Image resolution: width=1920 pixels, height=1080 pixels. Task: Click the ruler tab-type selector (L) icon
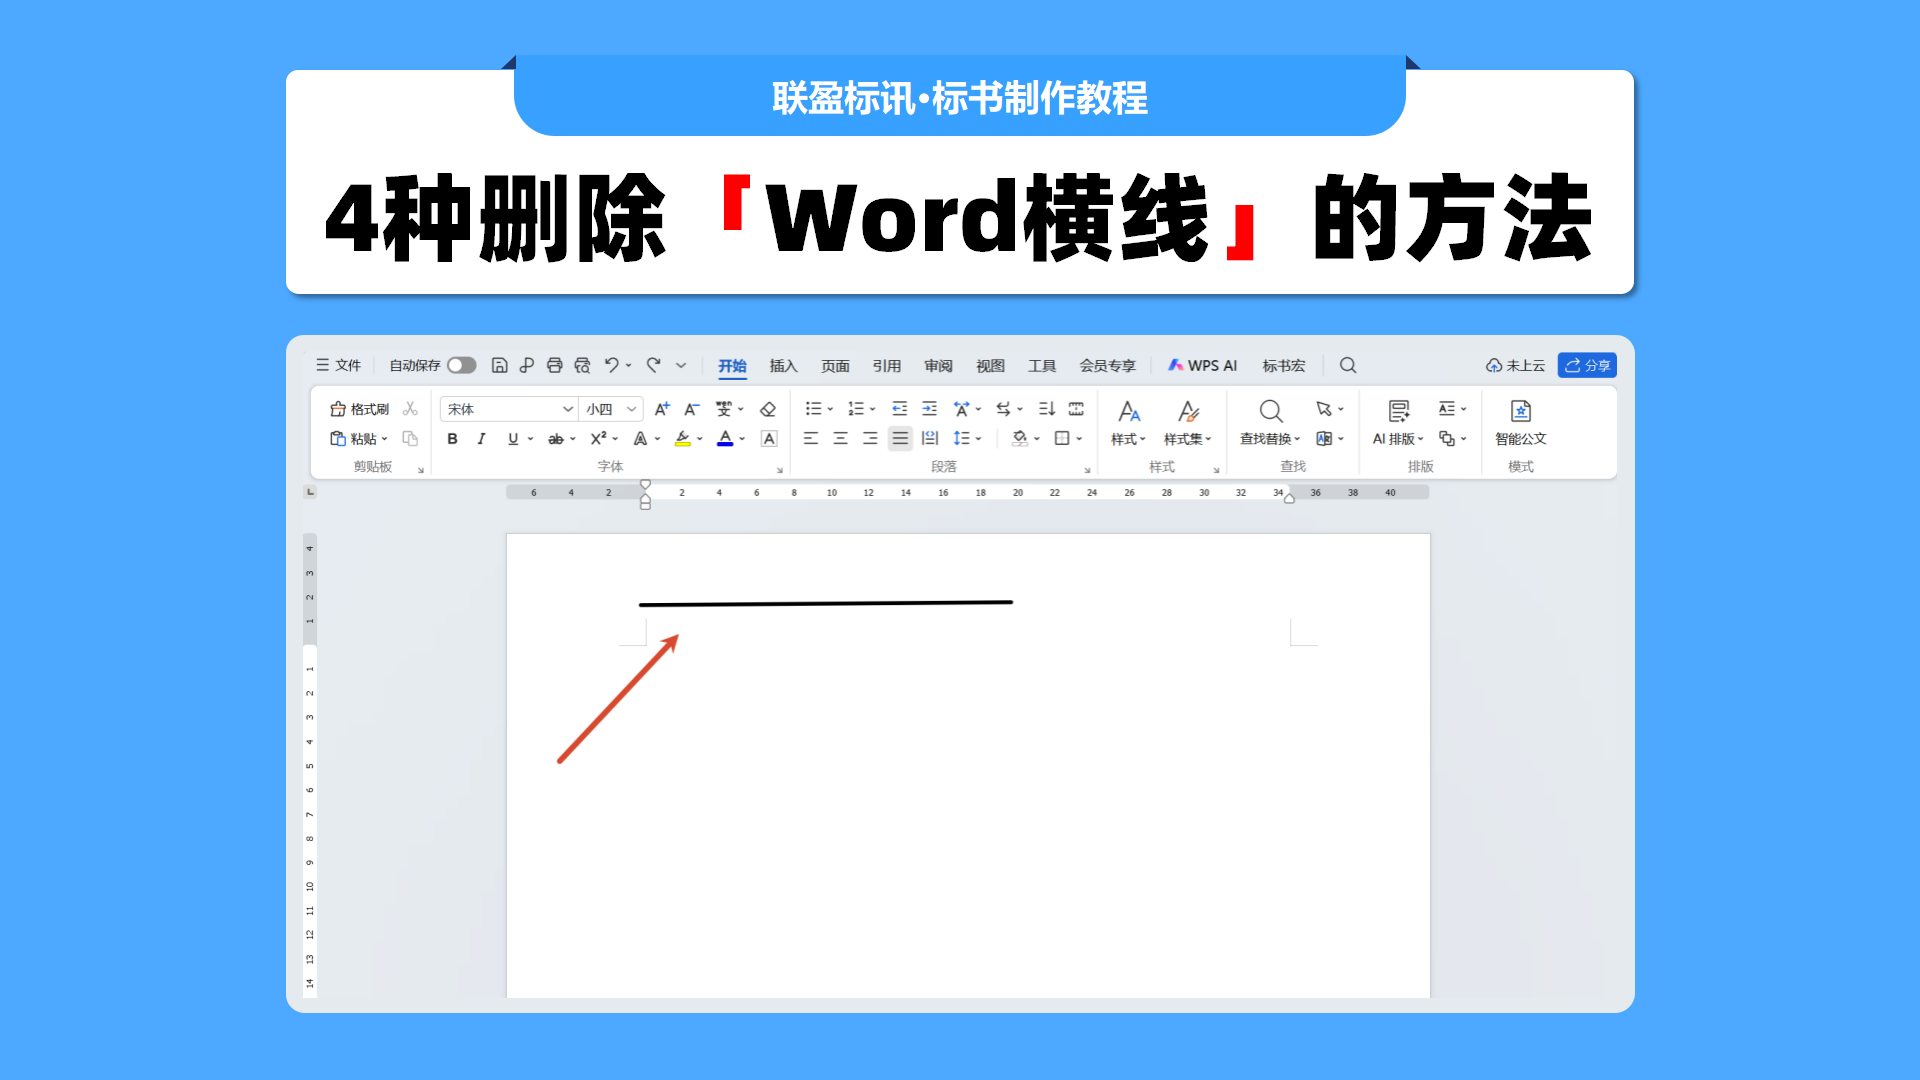310,492
